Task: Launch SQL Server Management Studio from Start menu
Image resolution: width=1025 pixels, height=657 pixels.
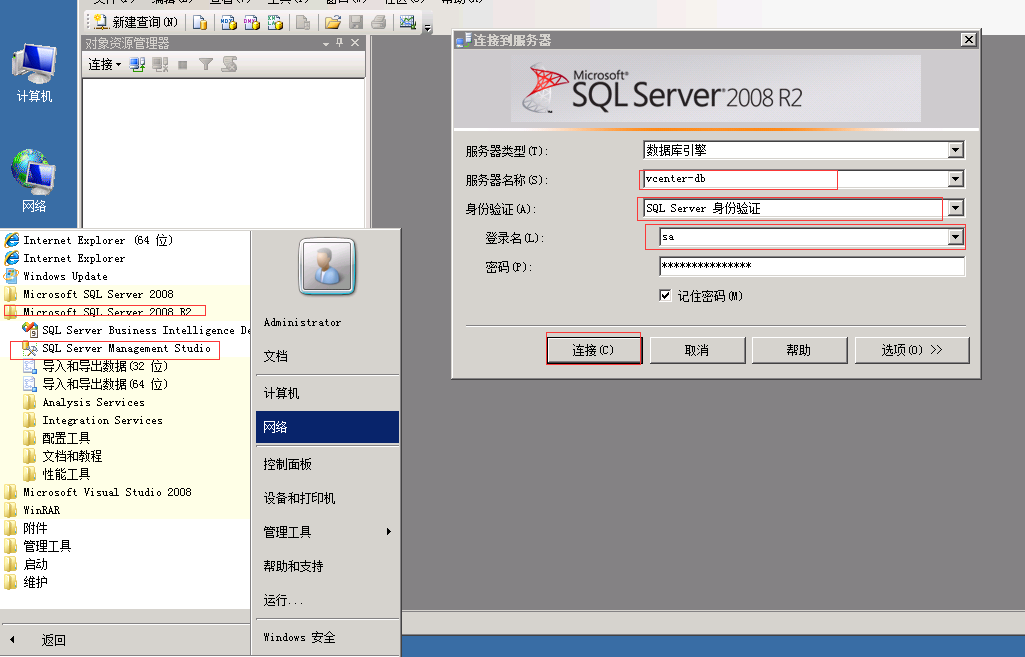Action: [x=118, y=348]
